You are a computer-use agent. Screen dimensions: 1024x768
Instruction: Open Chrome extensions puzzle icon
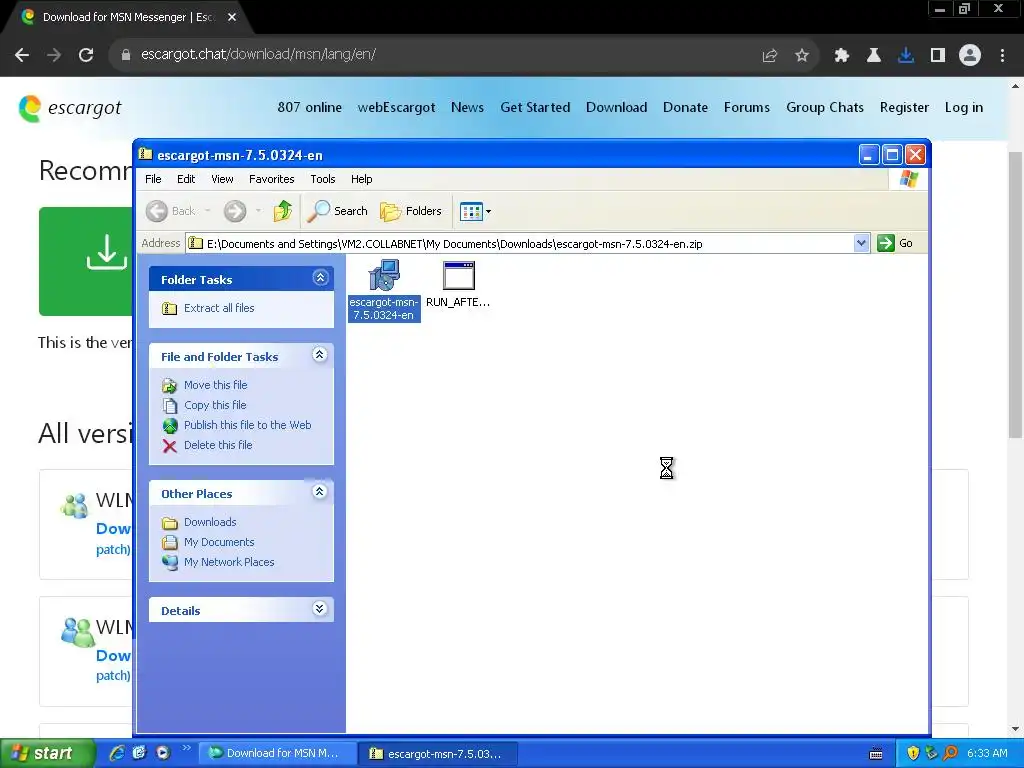pyautogui.click(x=842, y=55)
